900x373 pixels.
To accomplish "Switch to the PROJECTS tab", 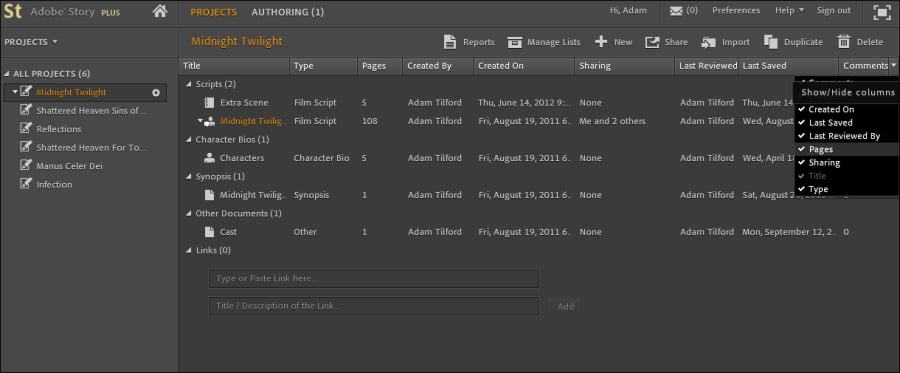I will click(x=214, y=12).
